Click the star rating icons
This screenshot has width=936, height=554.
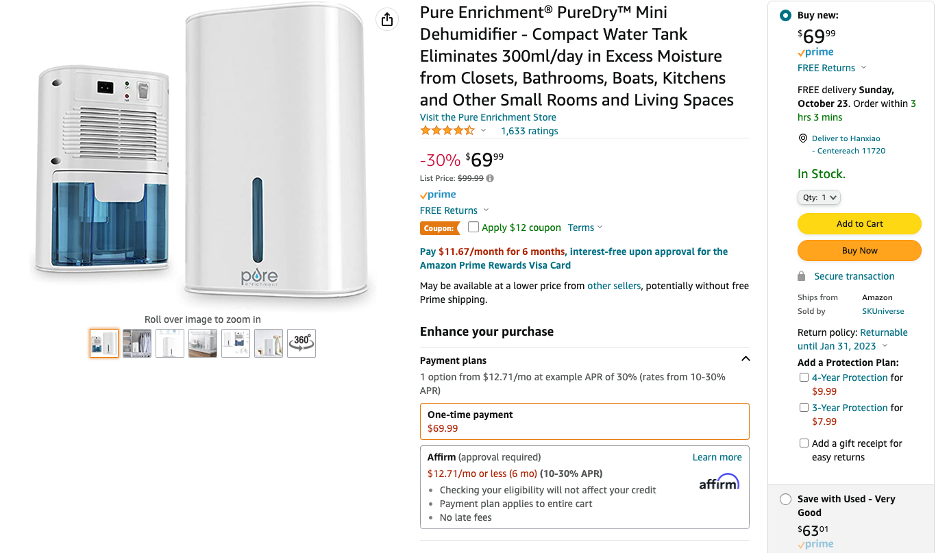448,131
